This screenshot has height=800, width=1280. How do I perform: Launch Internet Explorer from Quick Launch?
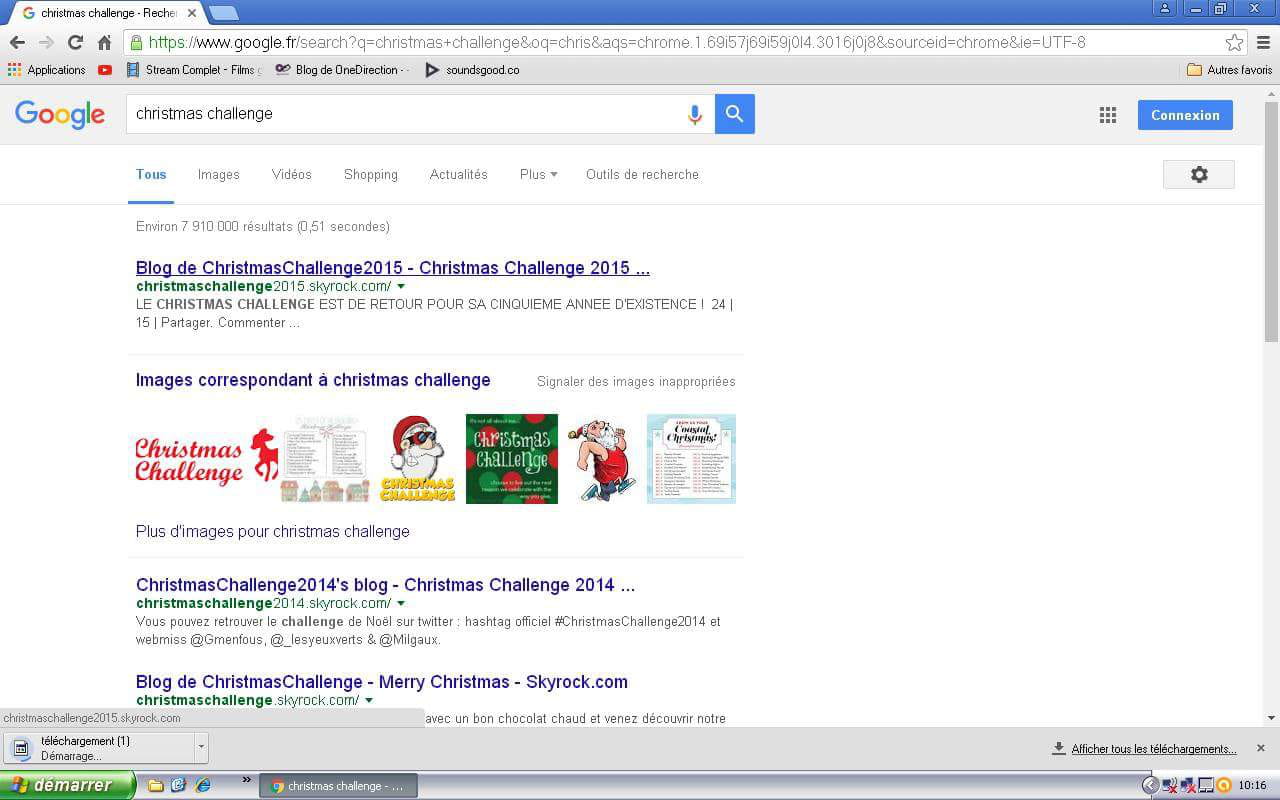203,786
